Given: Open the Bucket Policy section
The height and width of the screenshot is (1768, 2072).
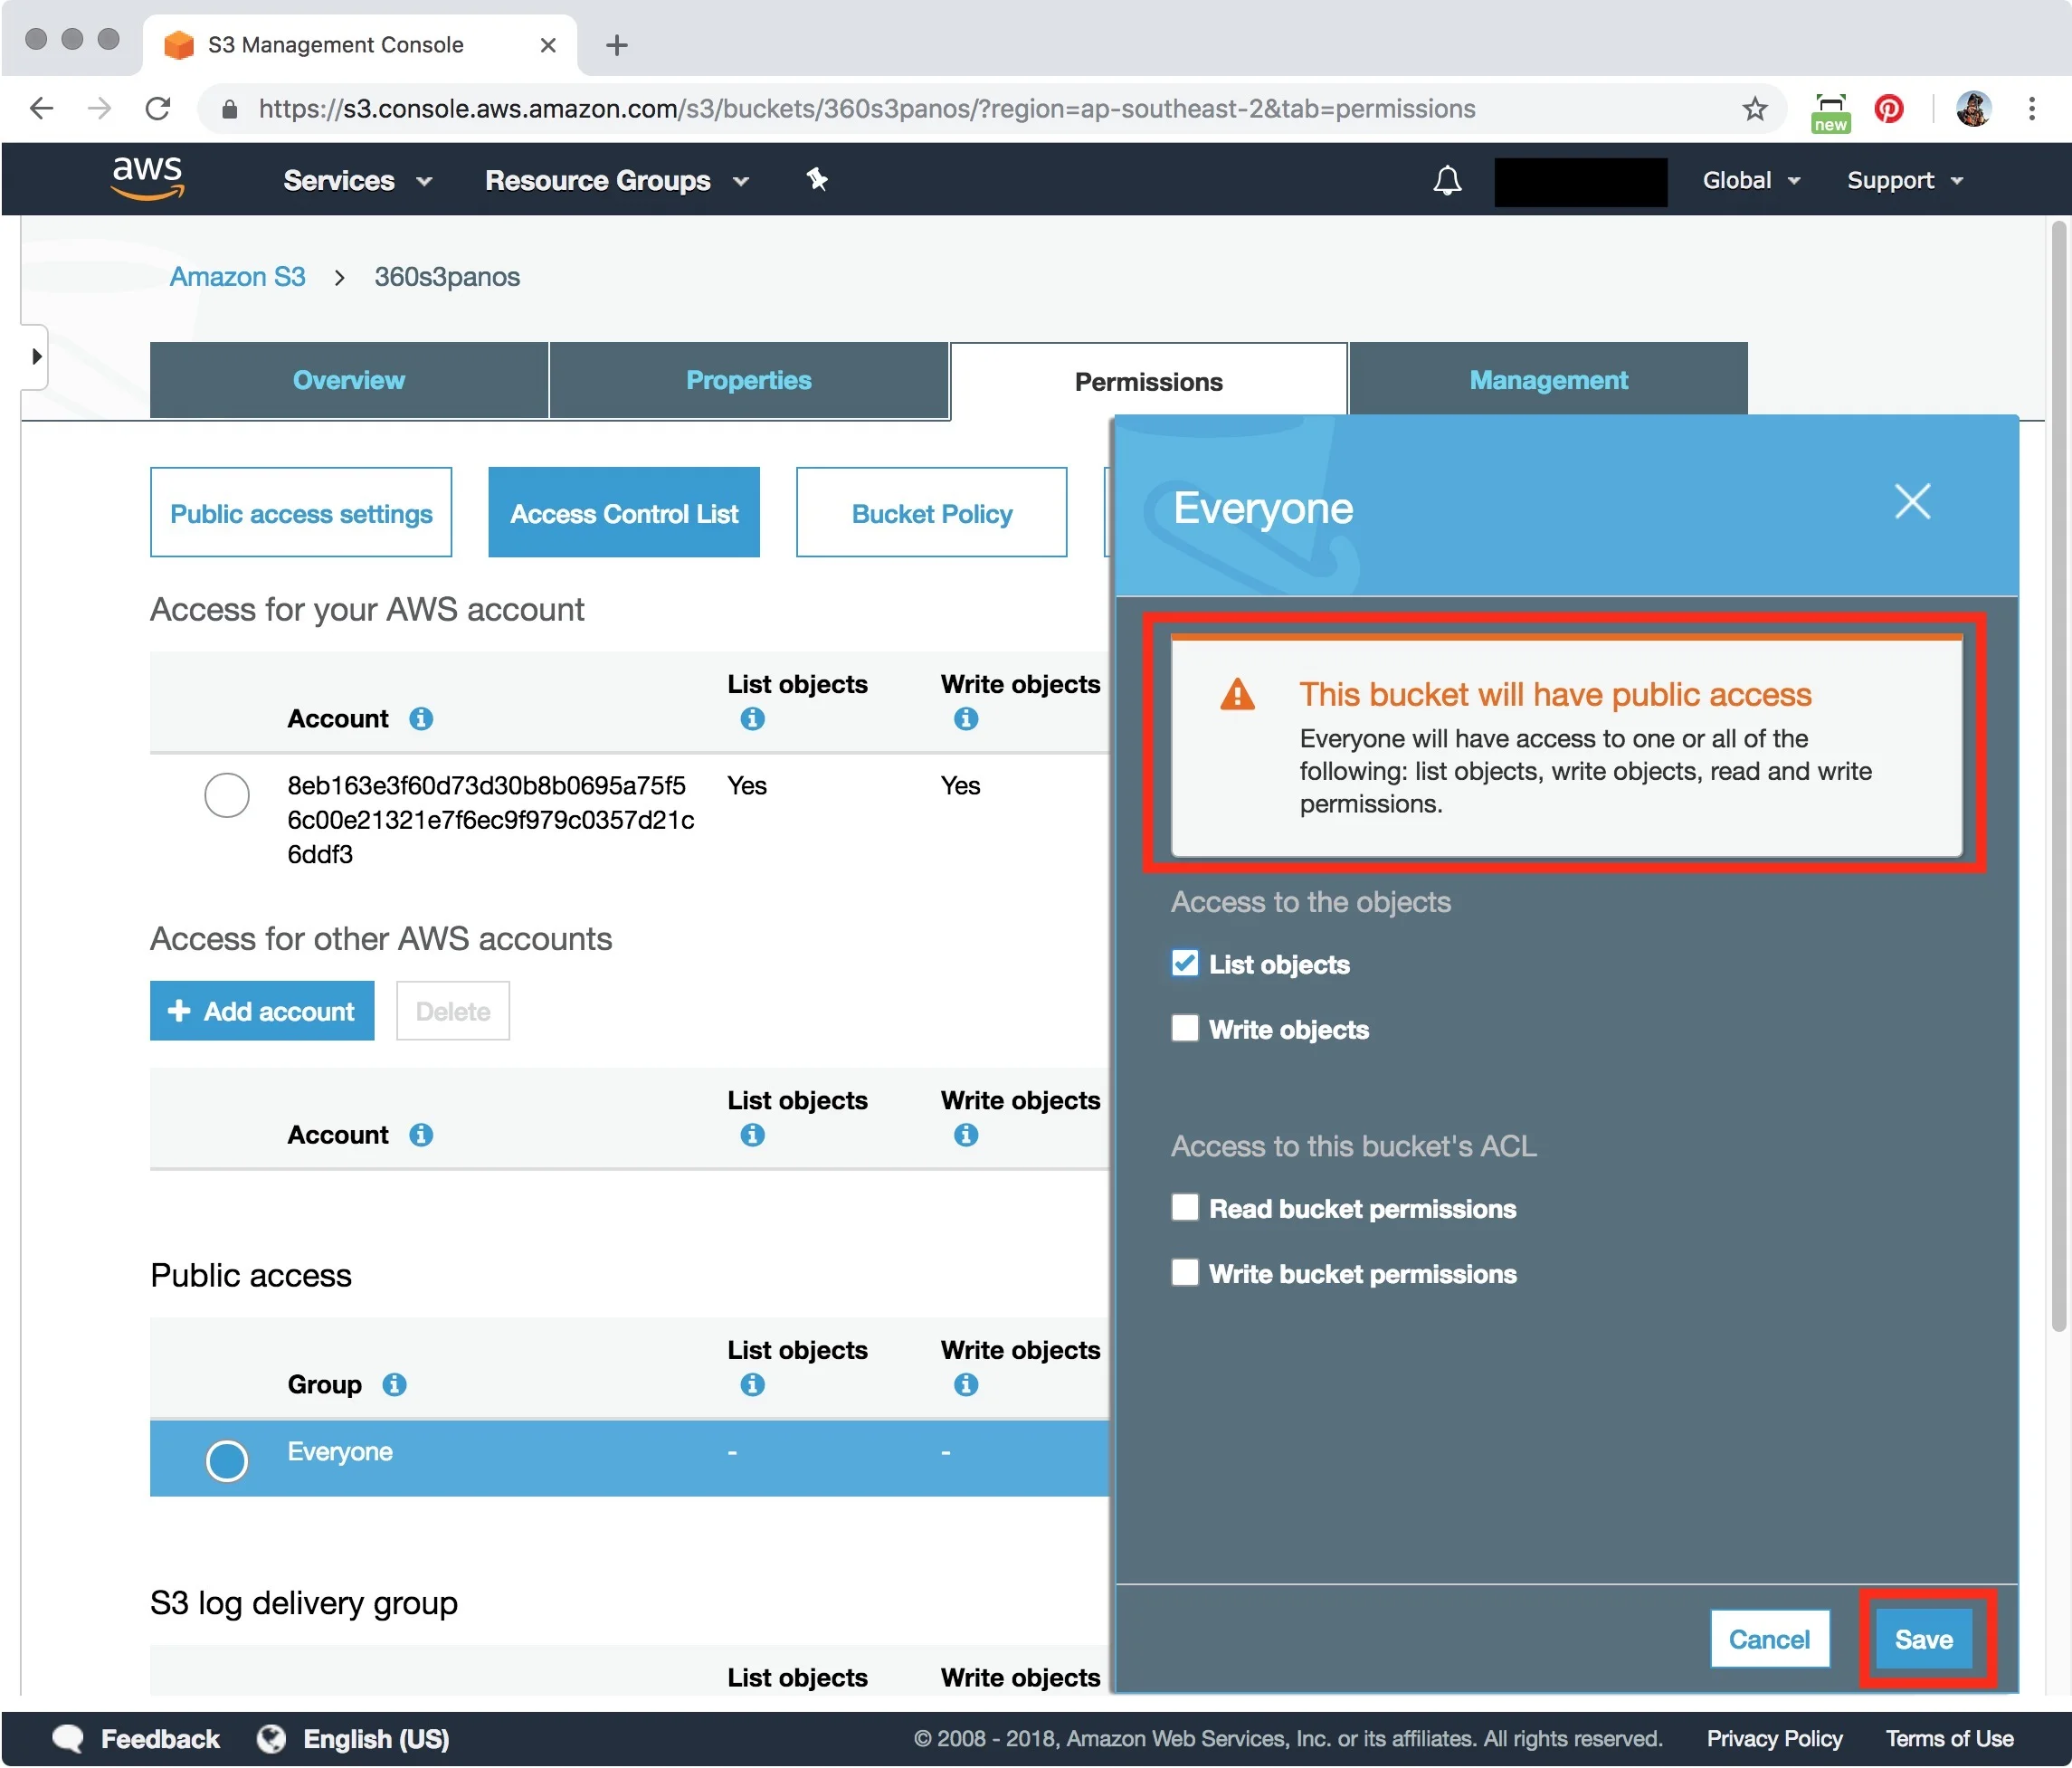Looking at the screenshot, I should point(931,513).
